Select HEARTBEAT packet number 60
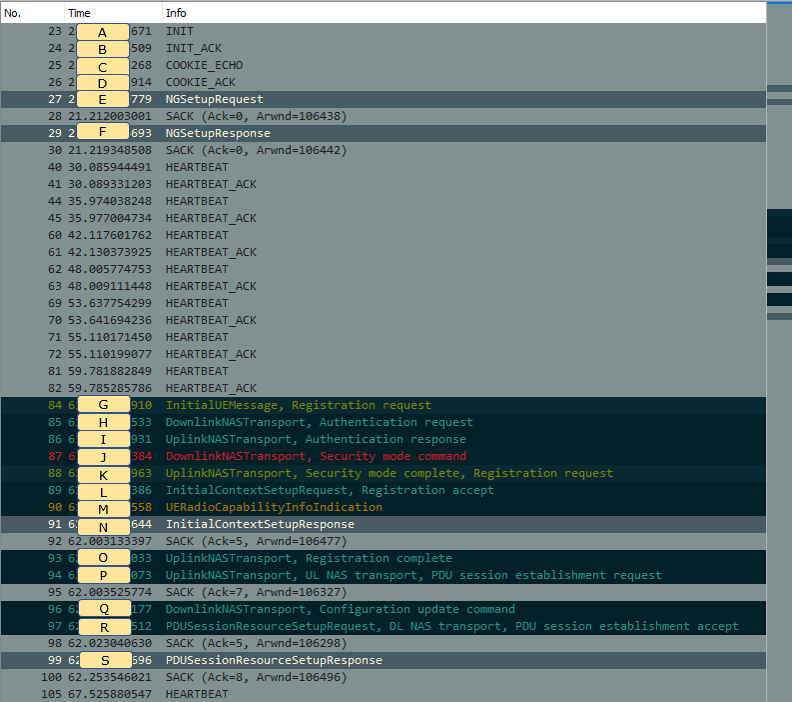The width and height of the screenshot is (792, 702). 383,235
